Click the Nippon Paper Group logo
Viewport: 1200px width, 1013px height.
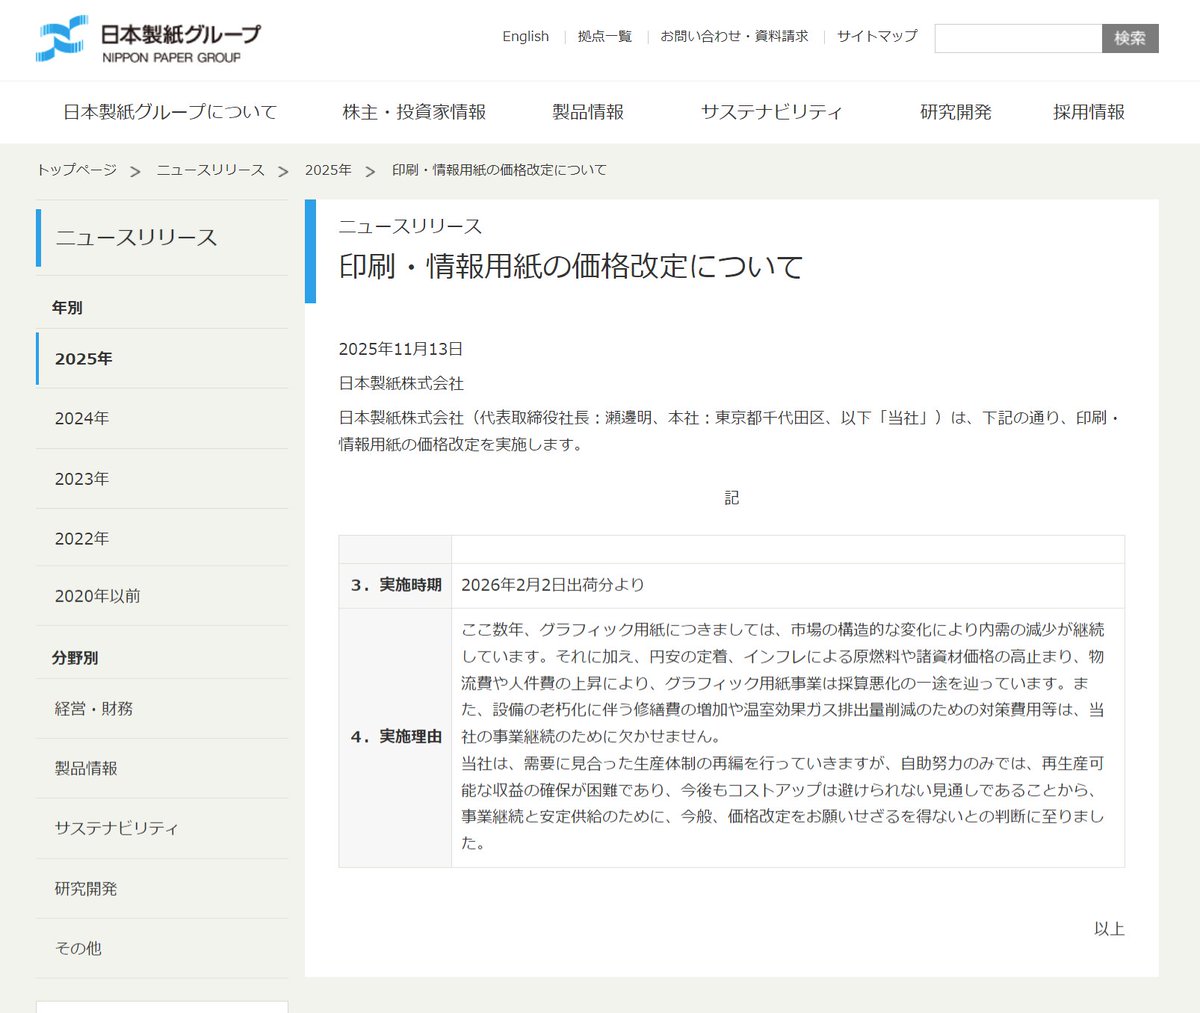click(x=148, y=40)
